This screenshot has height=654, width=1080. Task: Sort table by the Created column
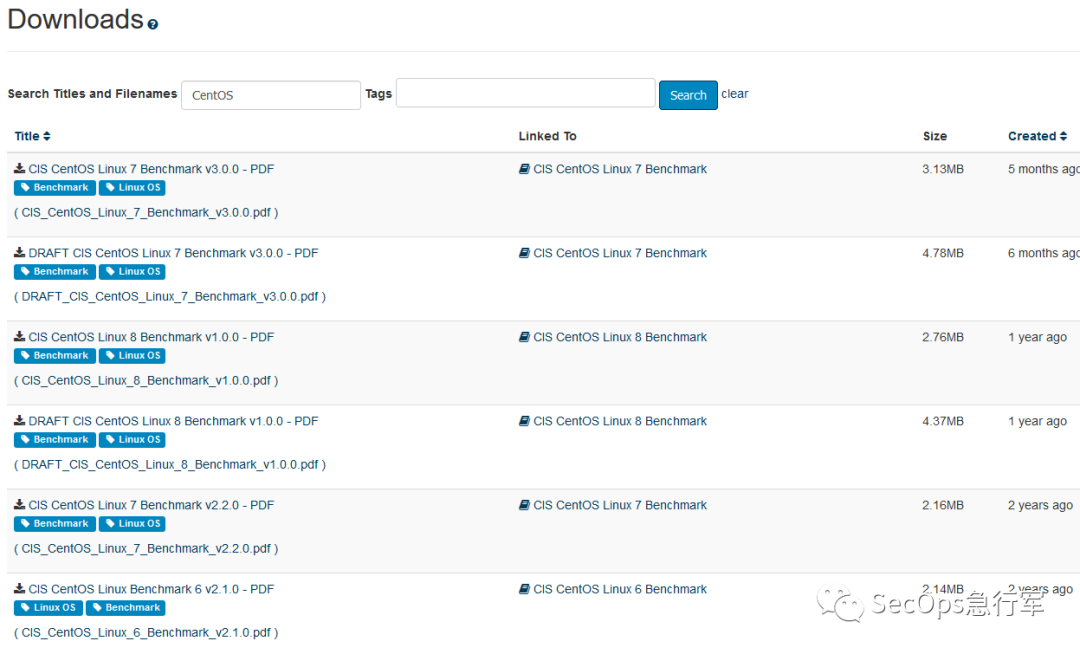tap(1037, 136)
